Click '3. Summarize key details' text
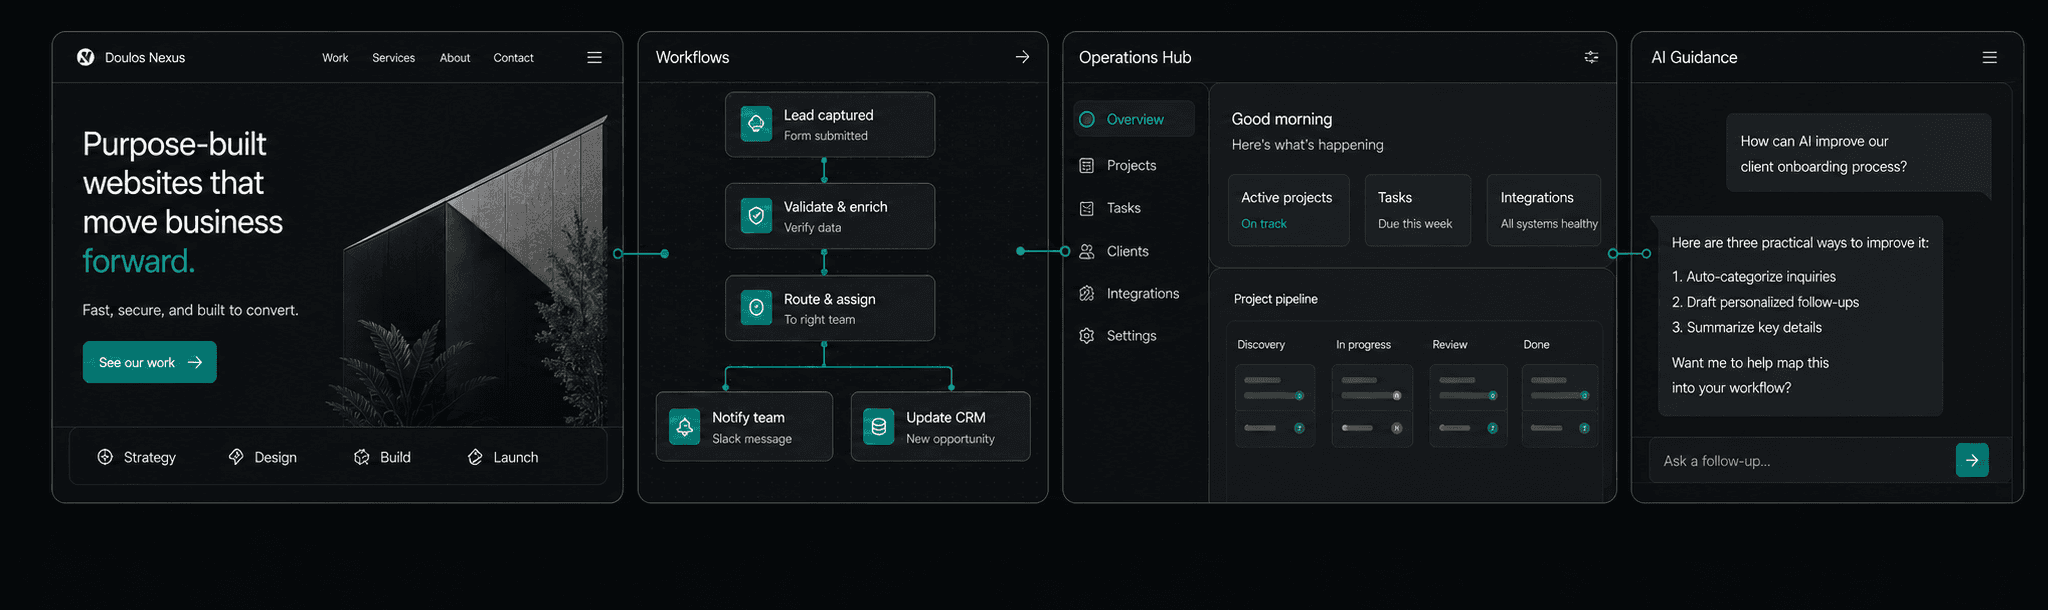The image size is (2048, 610). [1747, 327]
